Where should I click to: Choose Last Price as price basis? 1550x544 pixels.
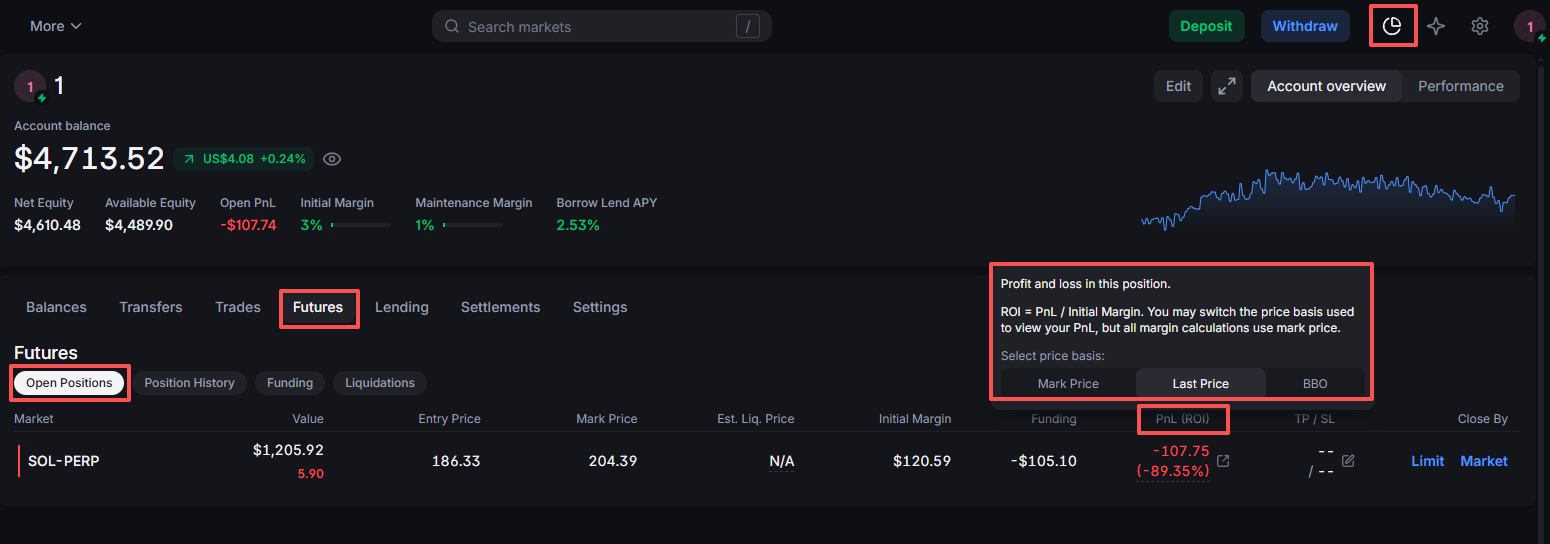point(1200,384)
